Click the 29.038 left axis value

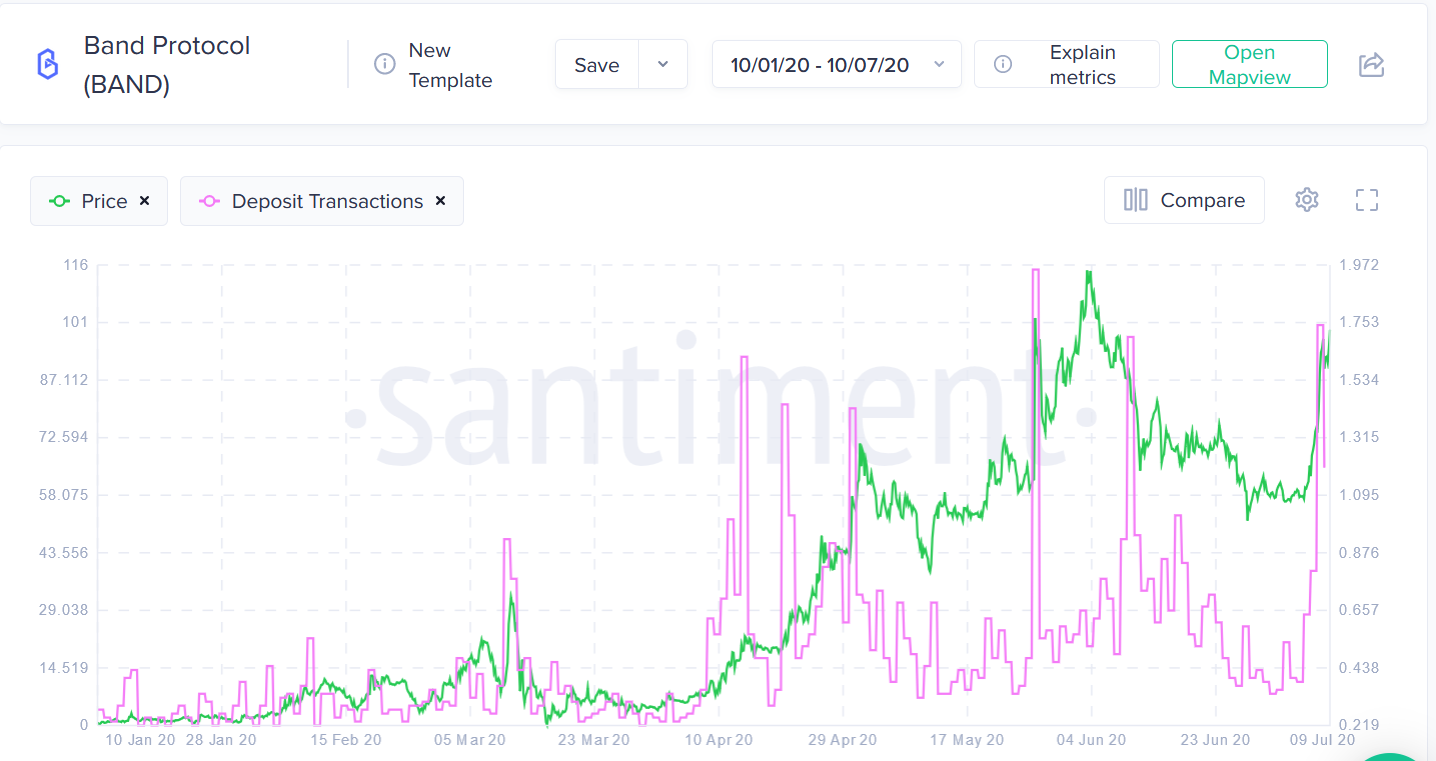pos(64,610)
